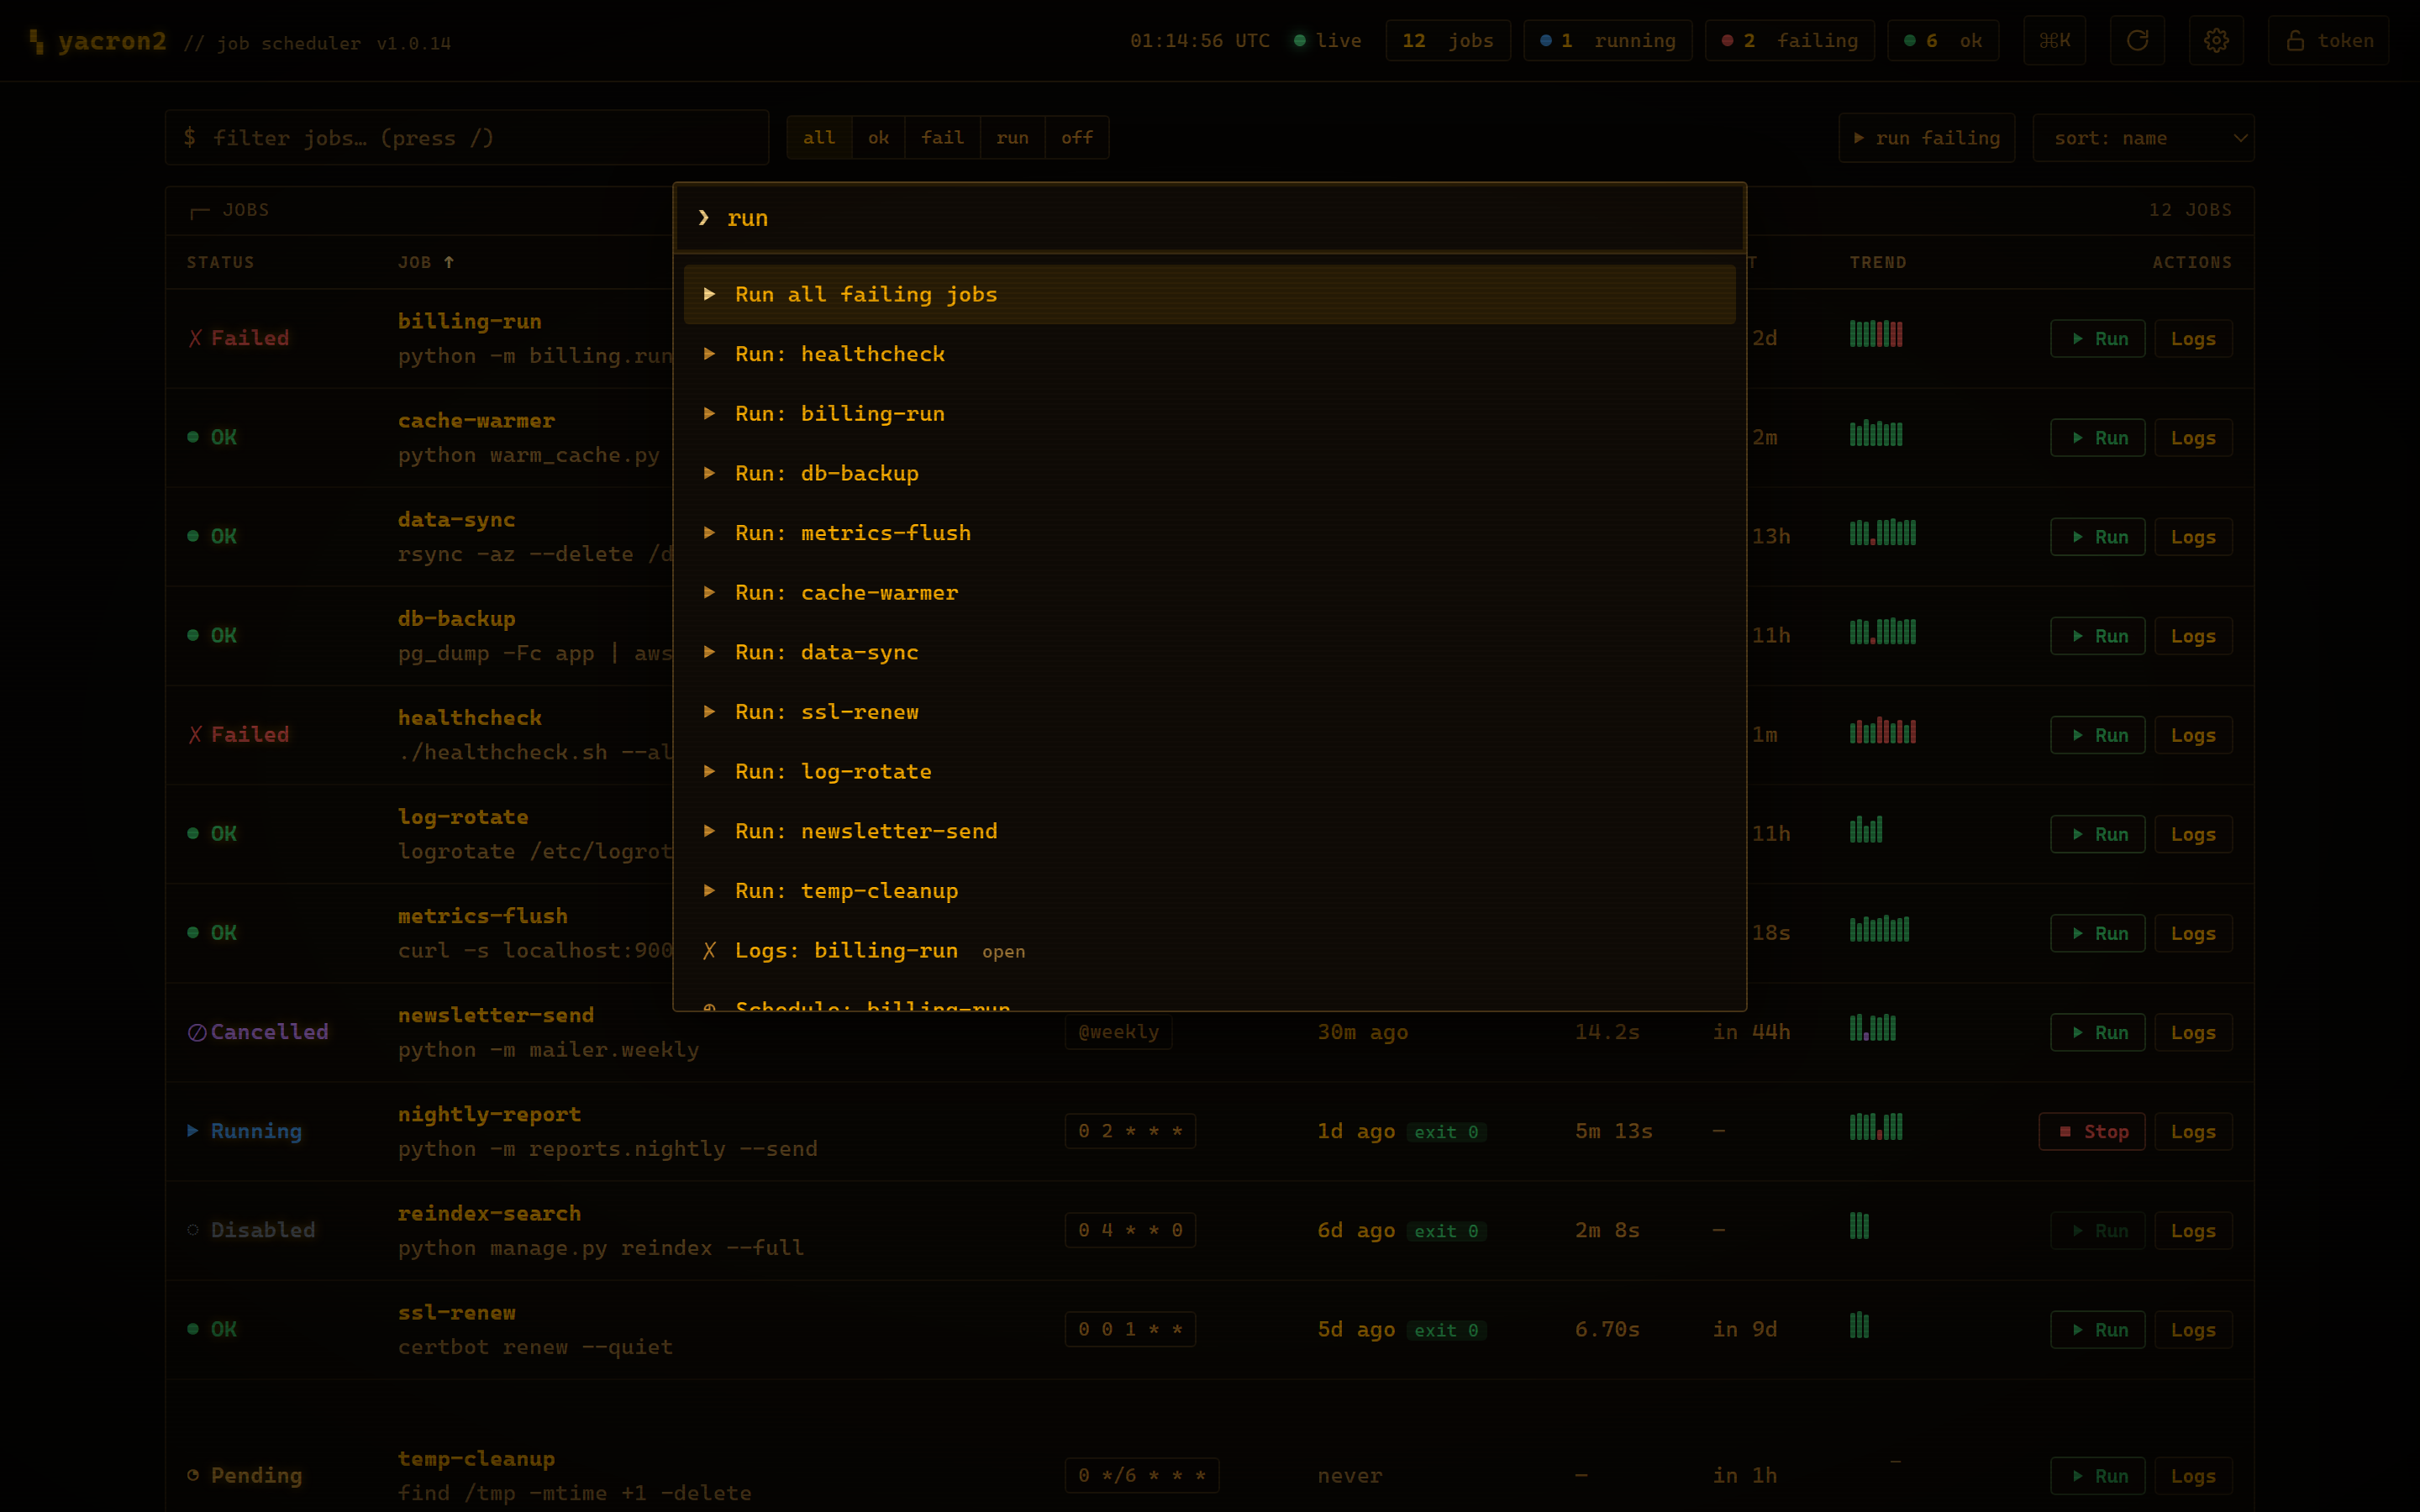The height and width of the screenshot is (1512, 2420).
Task: Choose 'Run: cache-warmer' in palette
Action: [1209, 592]
